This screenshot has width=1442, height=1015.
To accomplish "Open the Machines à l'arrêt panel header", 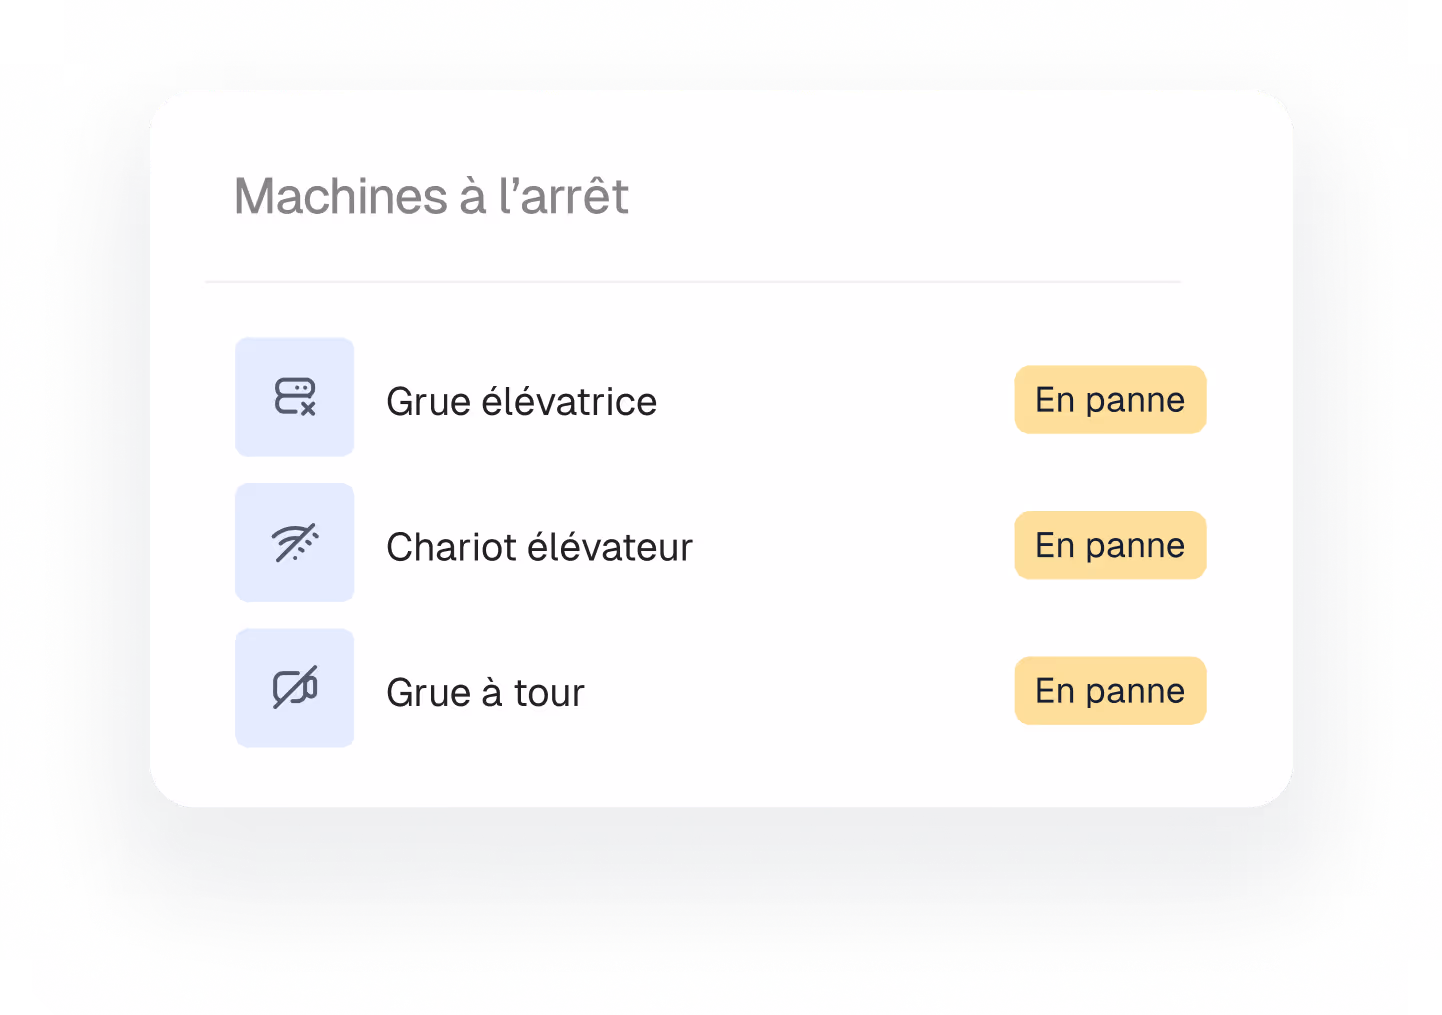I will click(x=431, y=196).
